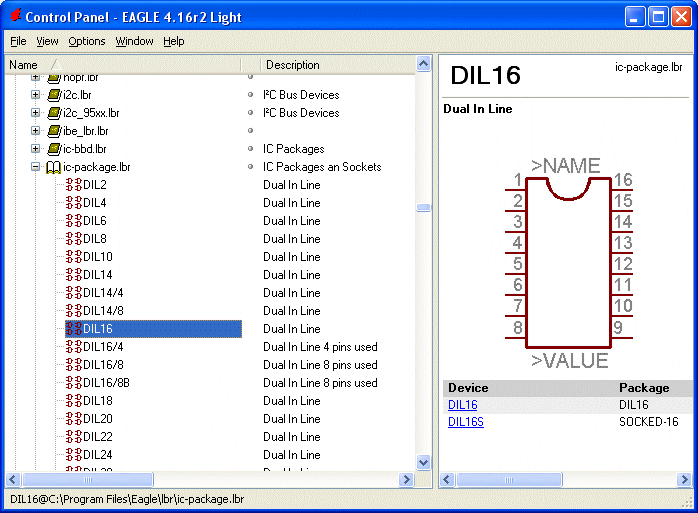Click the ic-bbd.lbr library book icon
Screen dimensions: 698x513
pos(54,148)
